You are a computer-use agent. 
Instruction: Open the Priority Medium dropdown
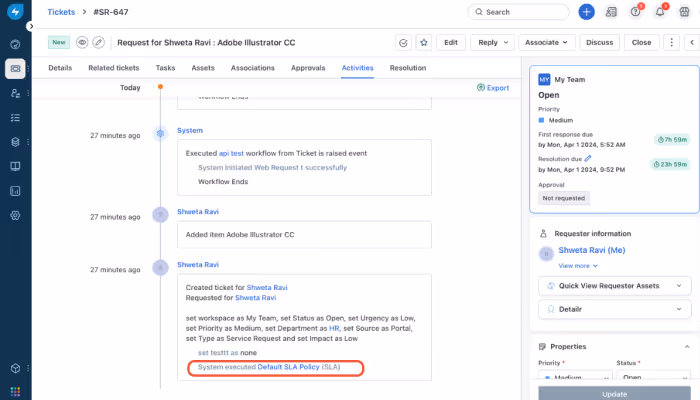coord(575,377)
